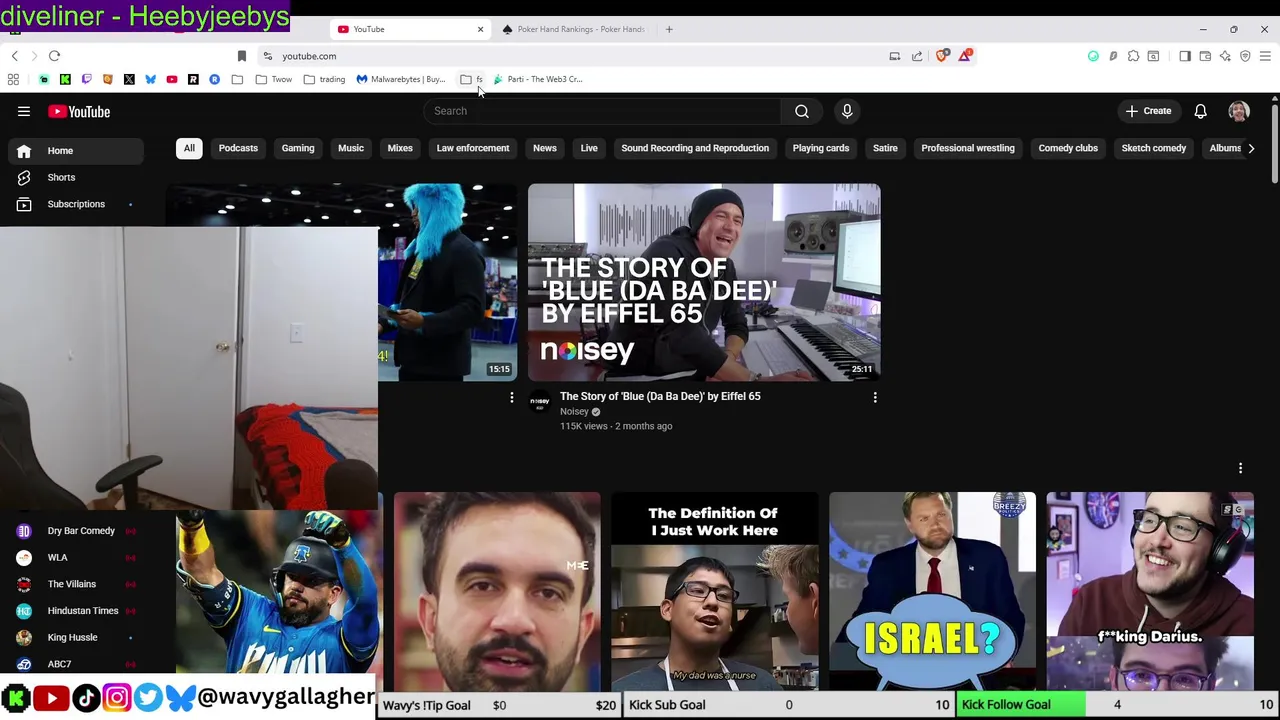
Task: Open The Villains subscription channel
Action: coord(77,584)
